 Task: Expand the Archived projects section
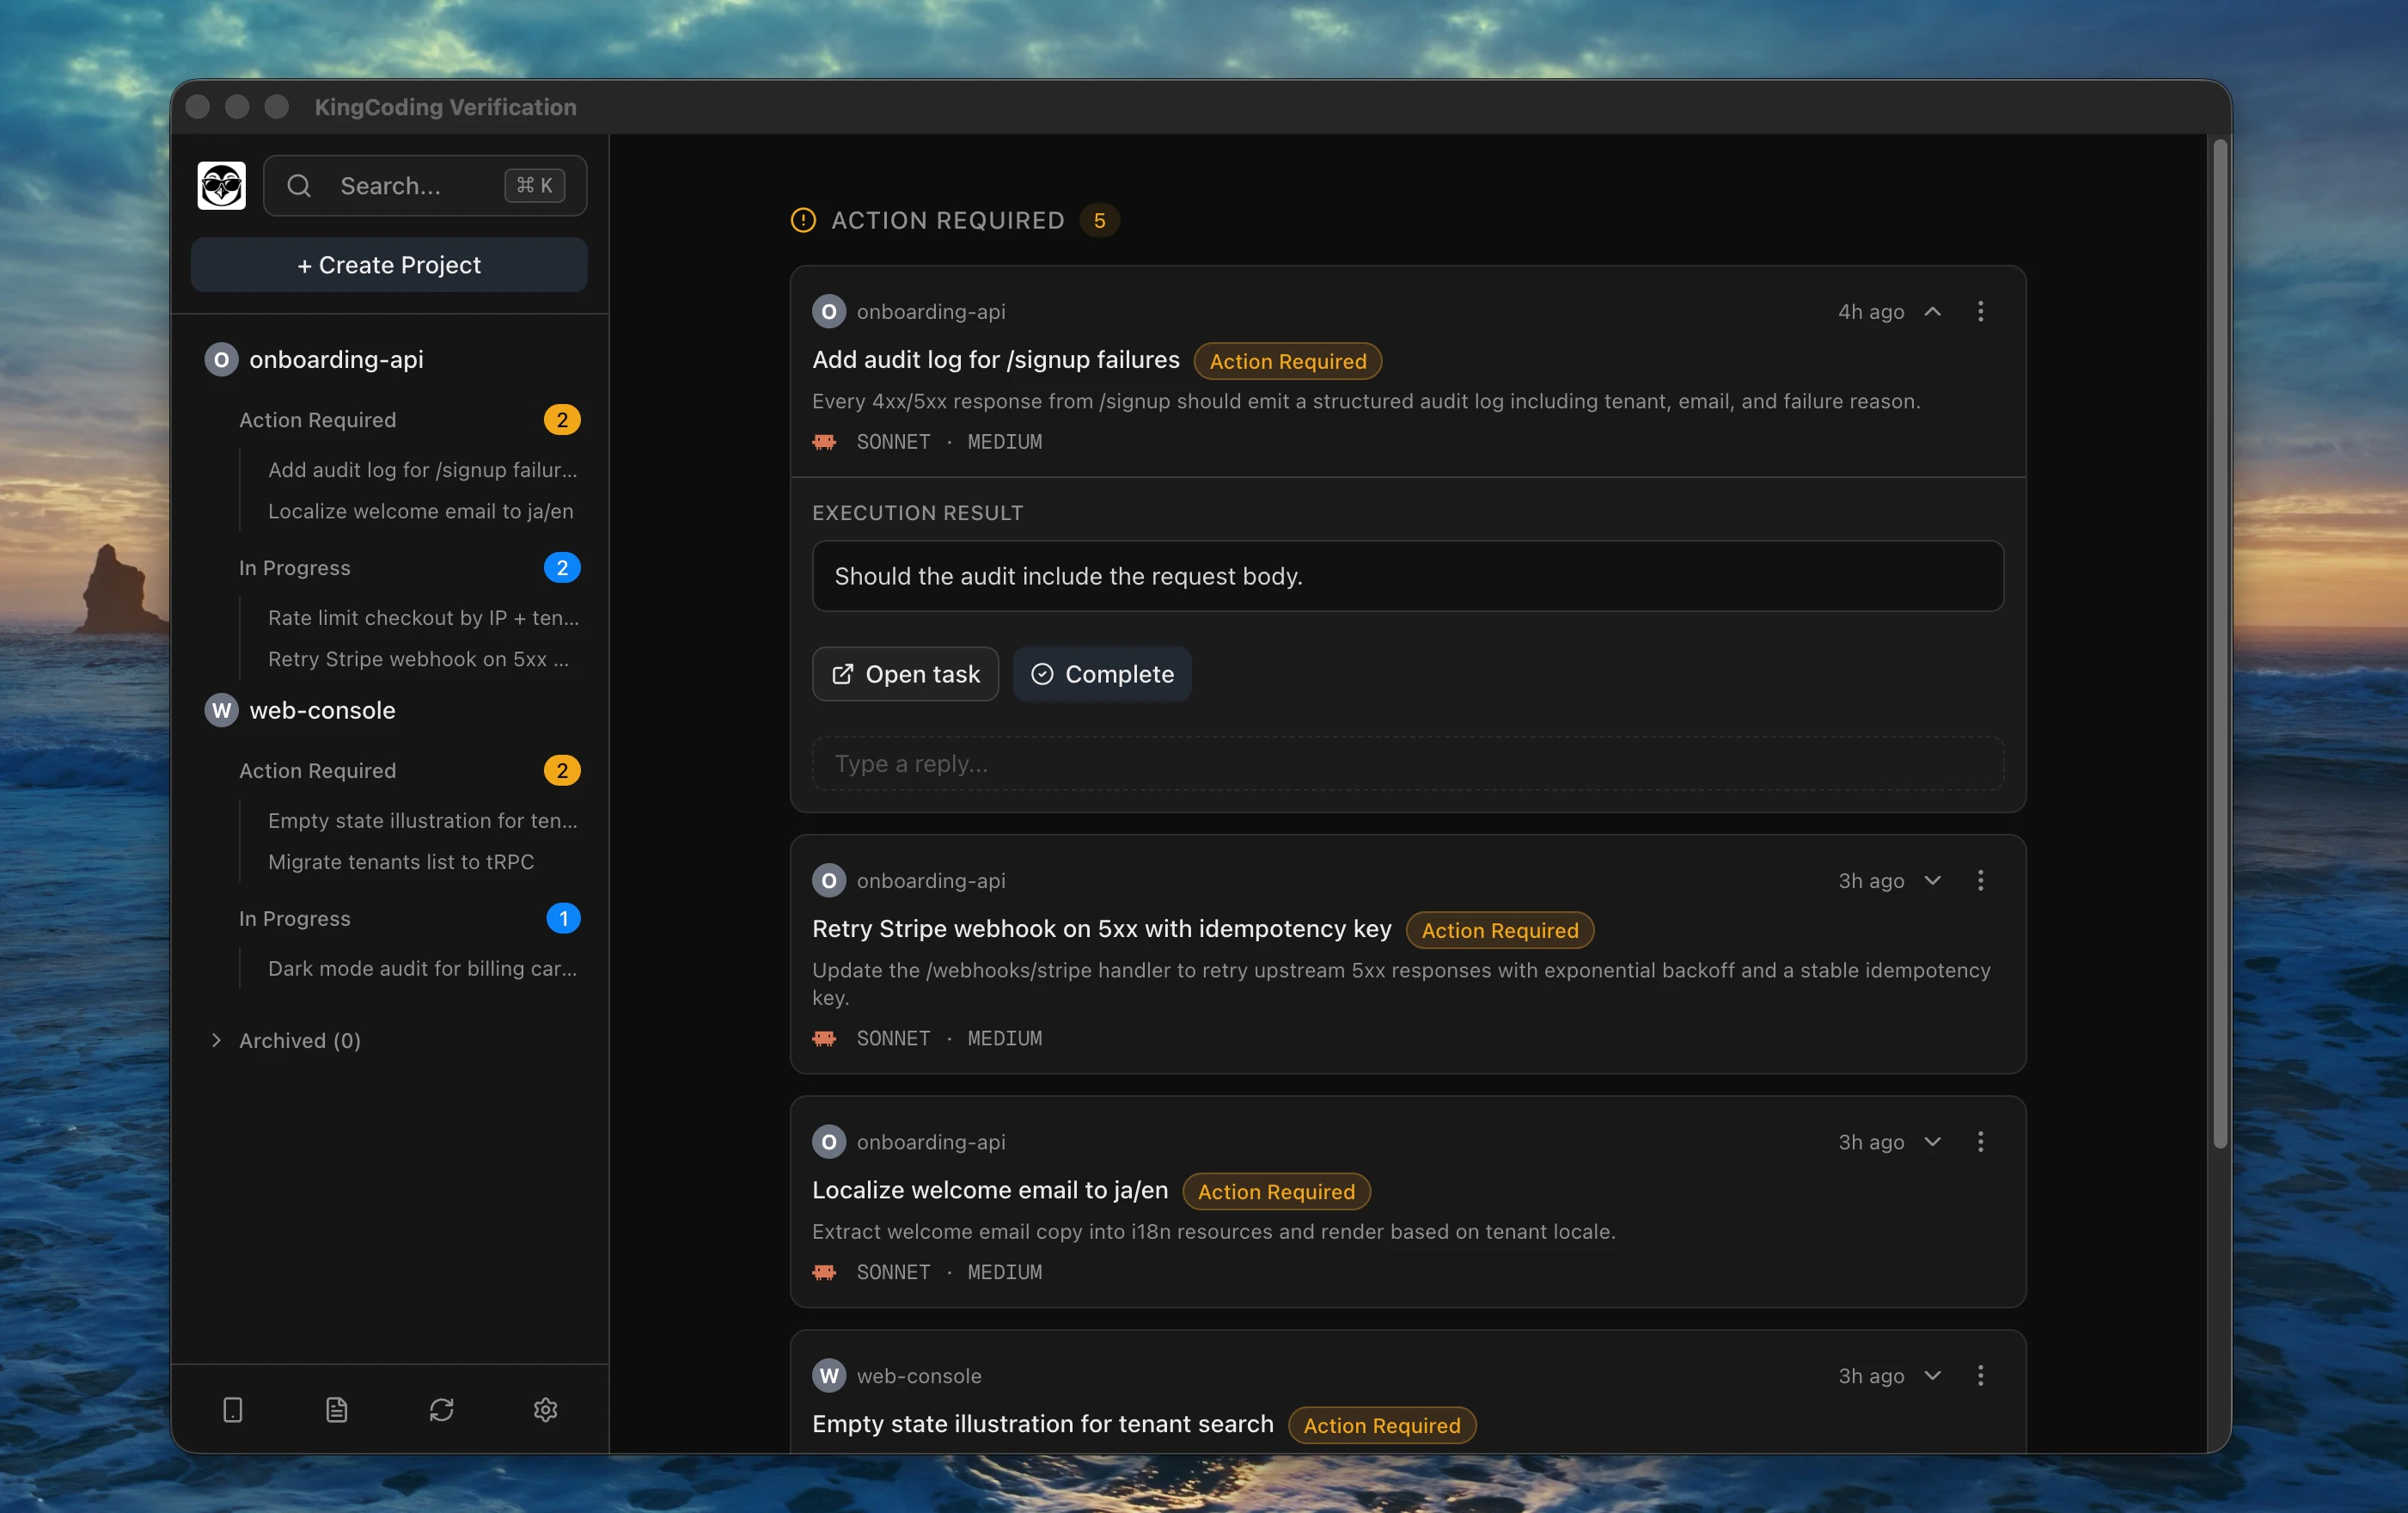(285, 1040)
